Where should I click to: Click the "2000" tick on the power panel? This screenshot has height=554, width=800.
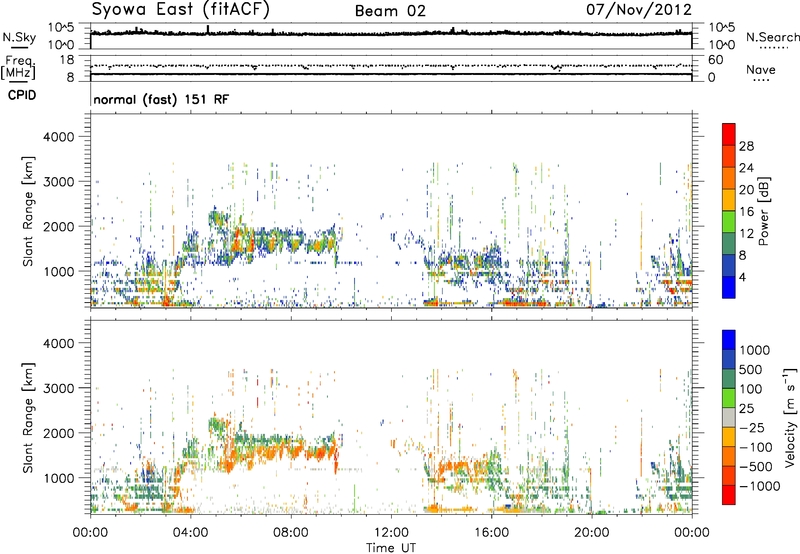(58, 226)
